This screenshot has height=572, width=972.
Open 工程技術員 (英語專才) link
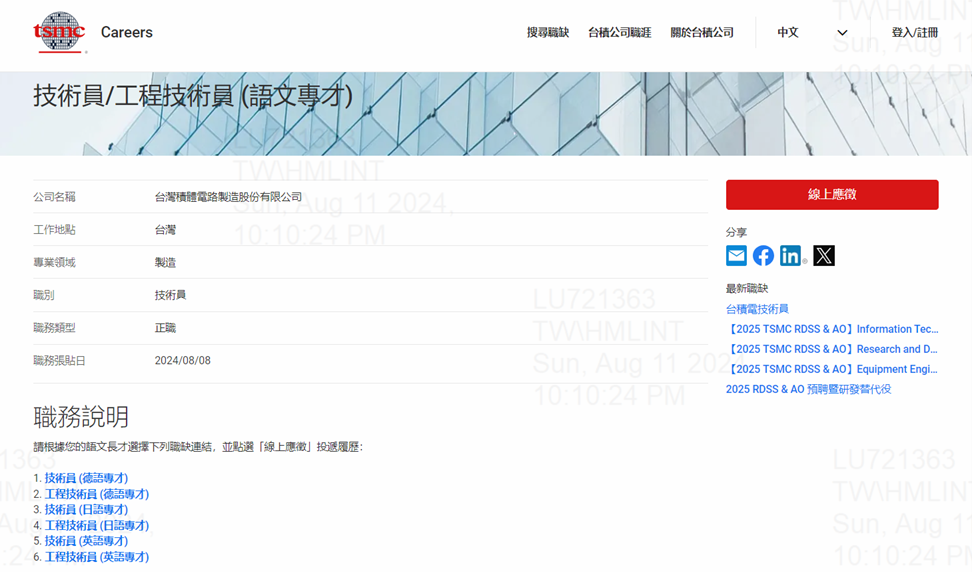pos(97,557)
